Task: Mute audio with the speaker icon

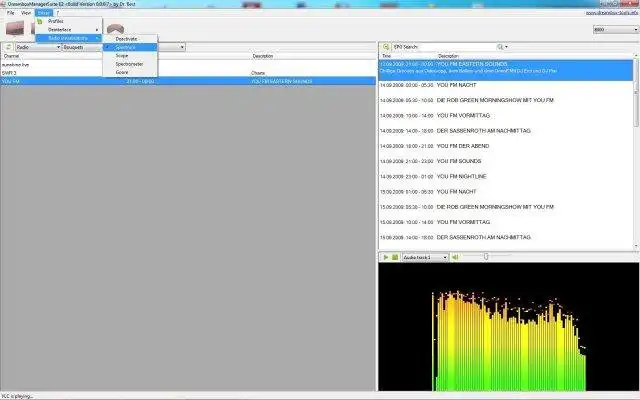Action: point(455,257)
